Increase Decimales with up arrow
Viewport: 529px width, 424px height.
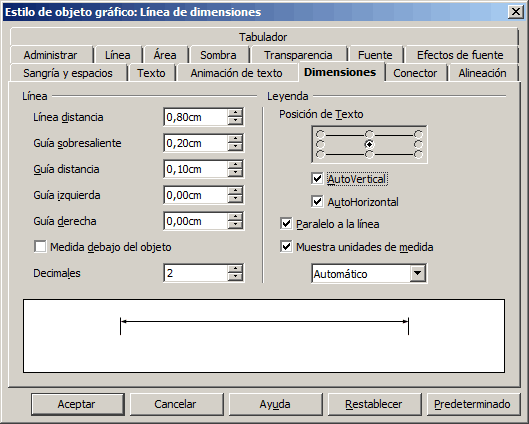235,269
